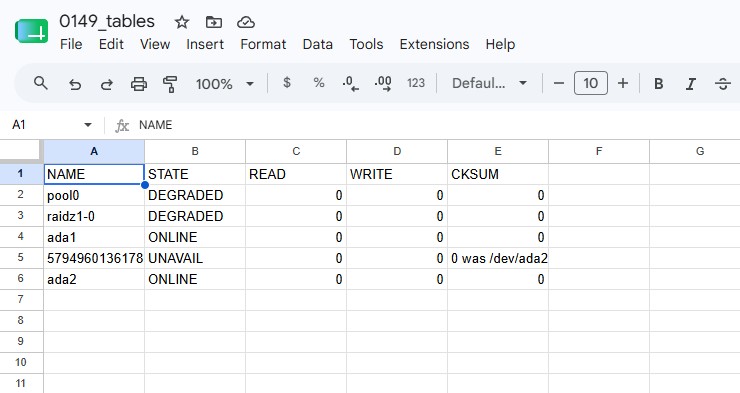Open the Insert menu
The image size is (740, 393).
pos(205,44)
